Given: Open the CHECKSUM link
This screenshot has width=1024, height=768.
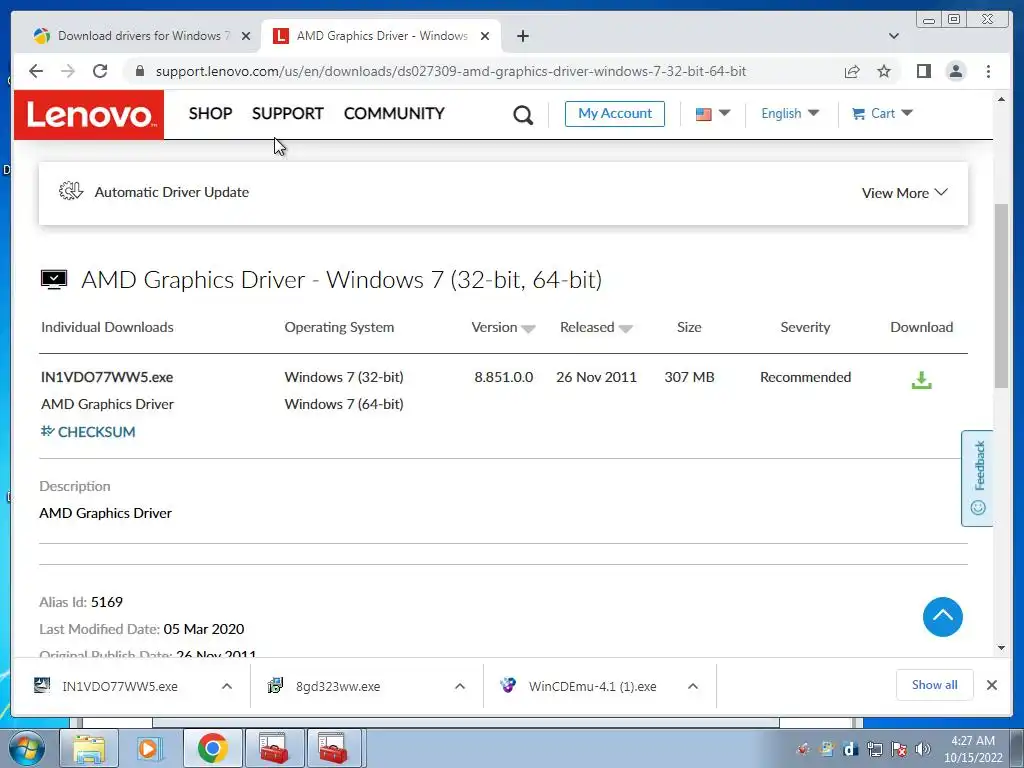Looking at the screenshot, I should coord(88,432).
